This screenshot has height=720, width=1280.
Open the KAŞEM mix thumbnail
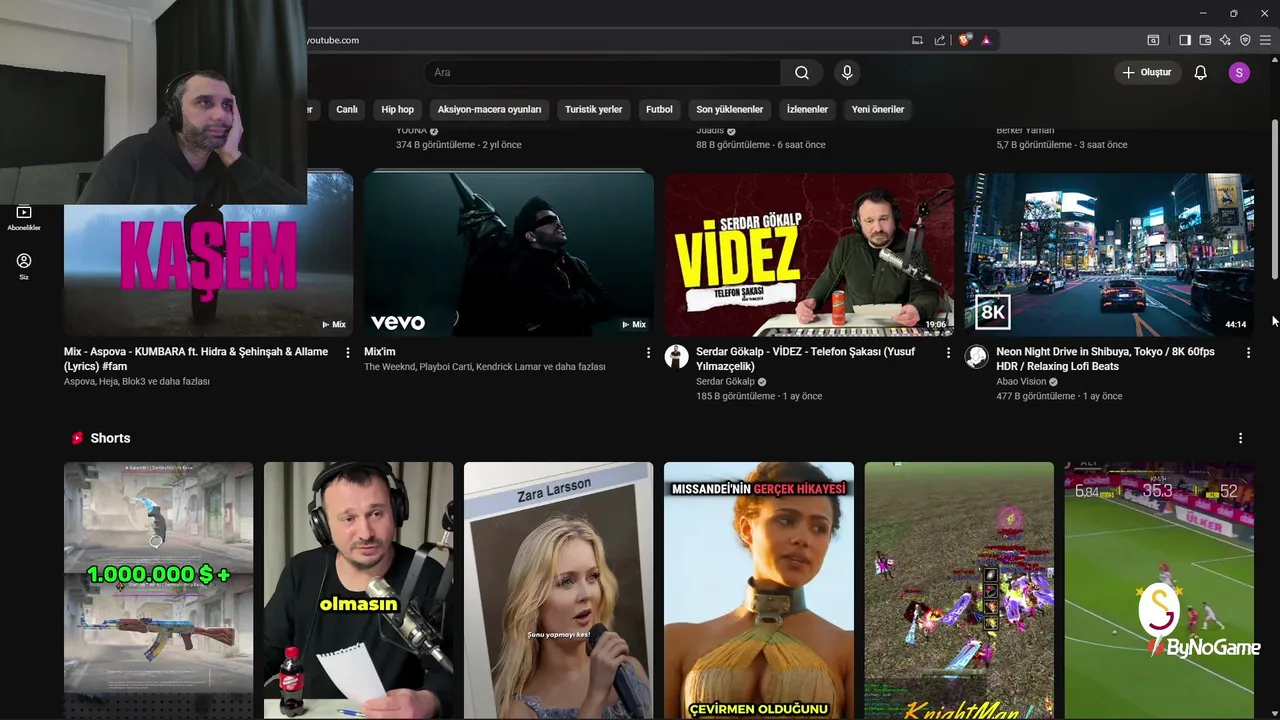point(208,254)
